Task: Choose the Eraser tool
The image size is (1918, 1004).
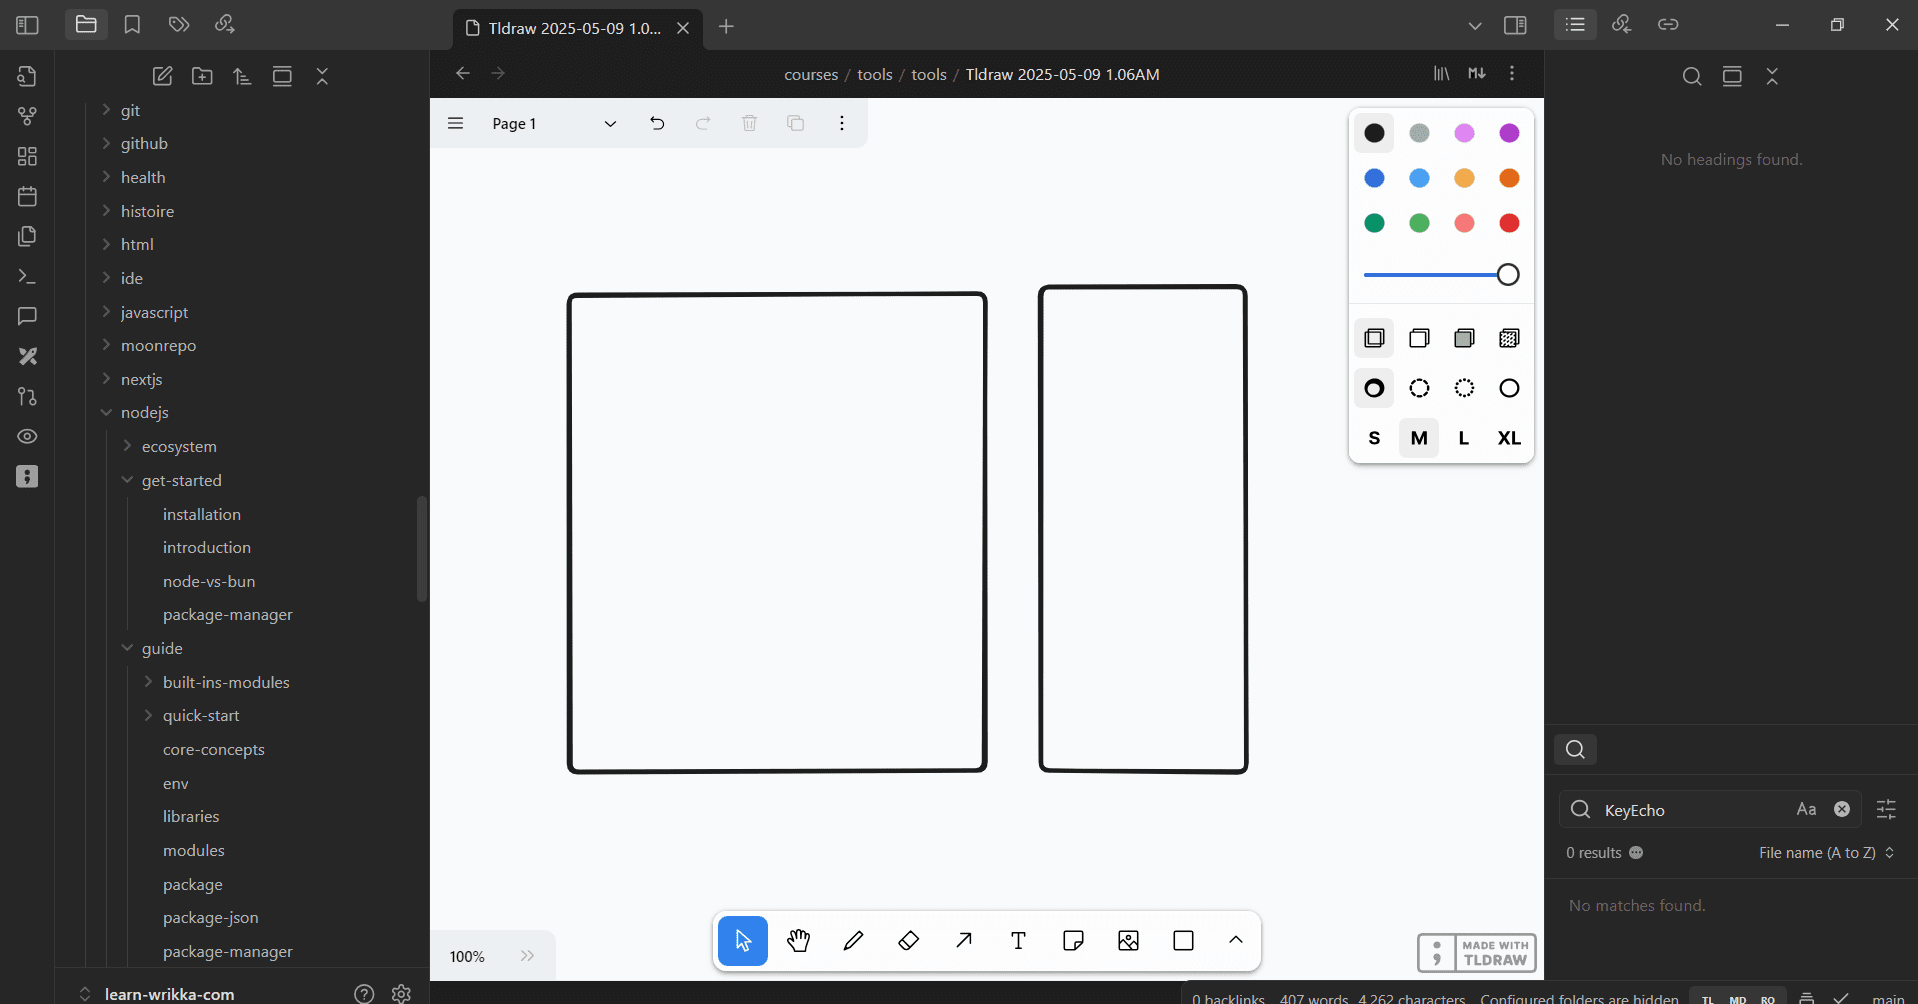Action: 908,941
